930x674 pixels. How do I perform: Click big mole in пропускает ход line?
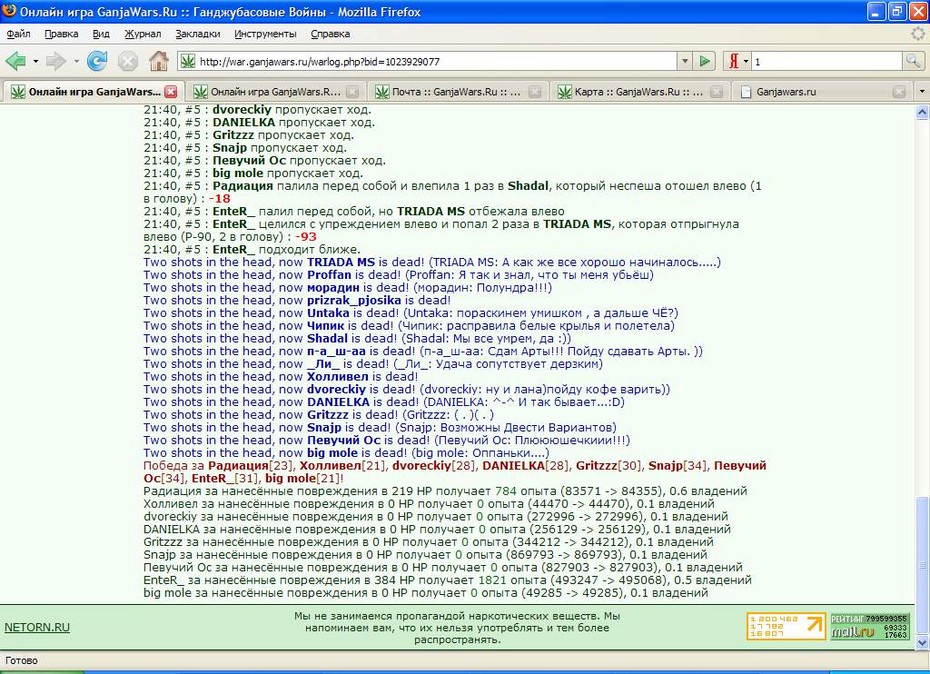point(237,173)
